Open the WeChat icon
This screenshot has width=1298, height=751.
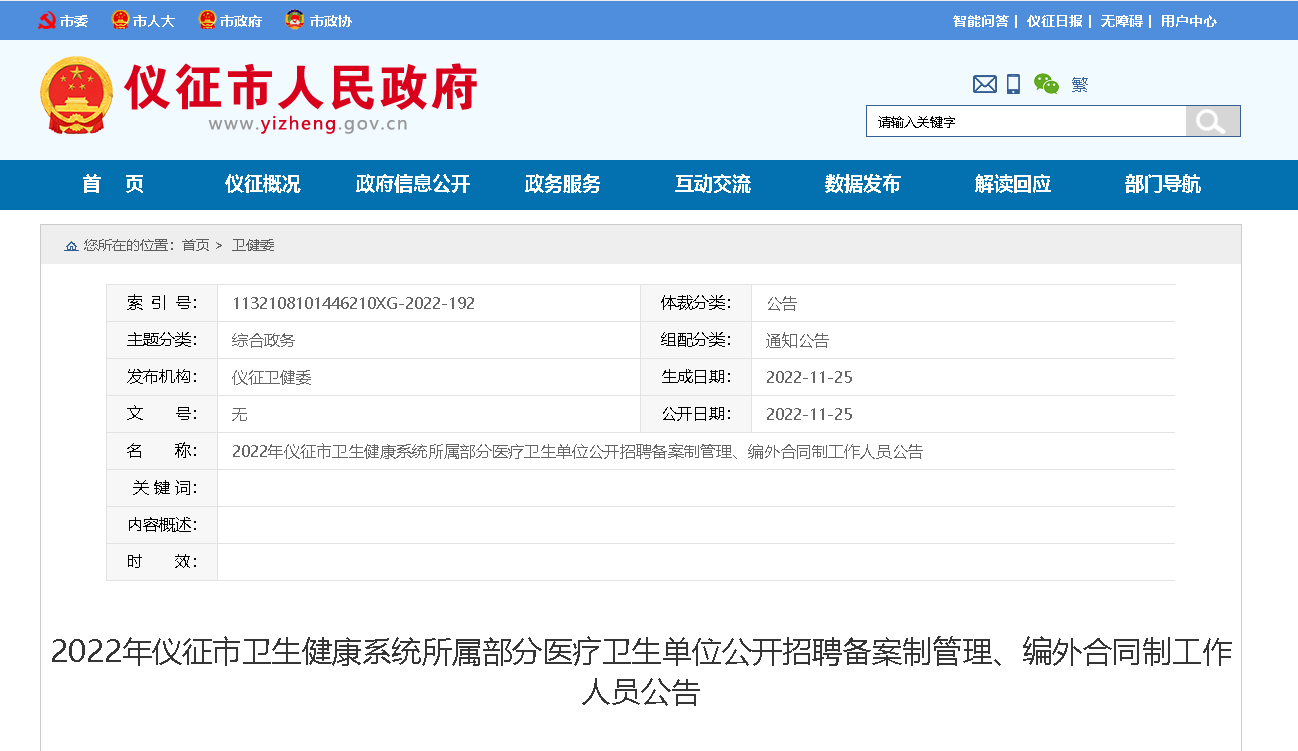point(1046,84)
